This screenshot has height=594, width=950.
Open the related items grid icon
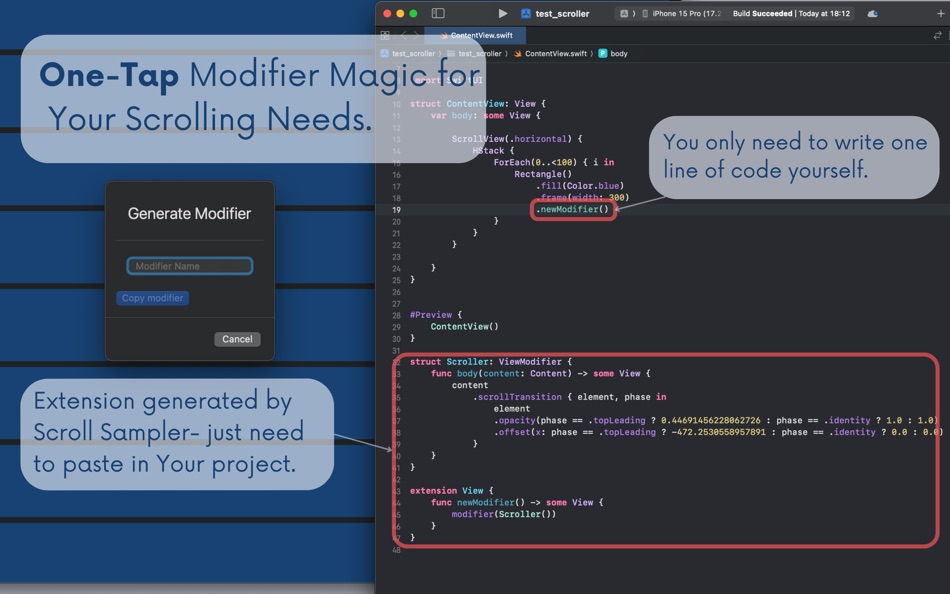tap(385, 36)
